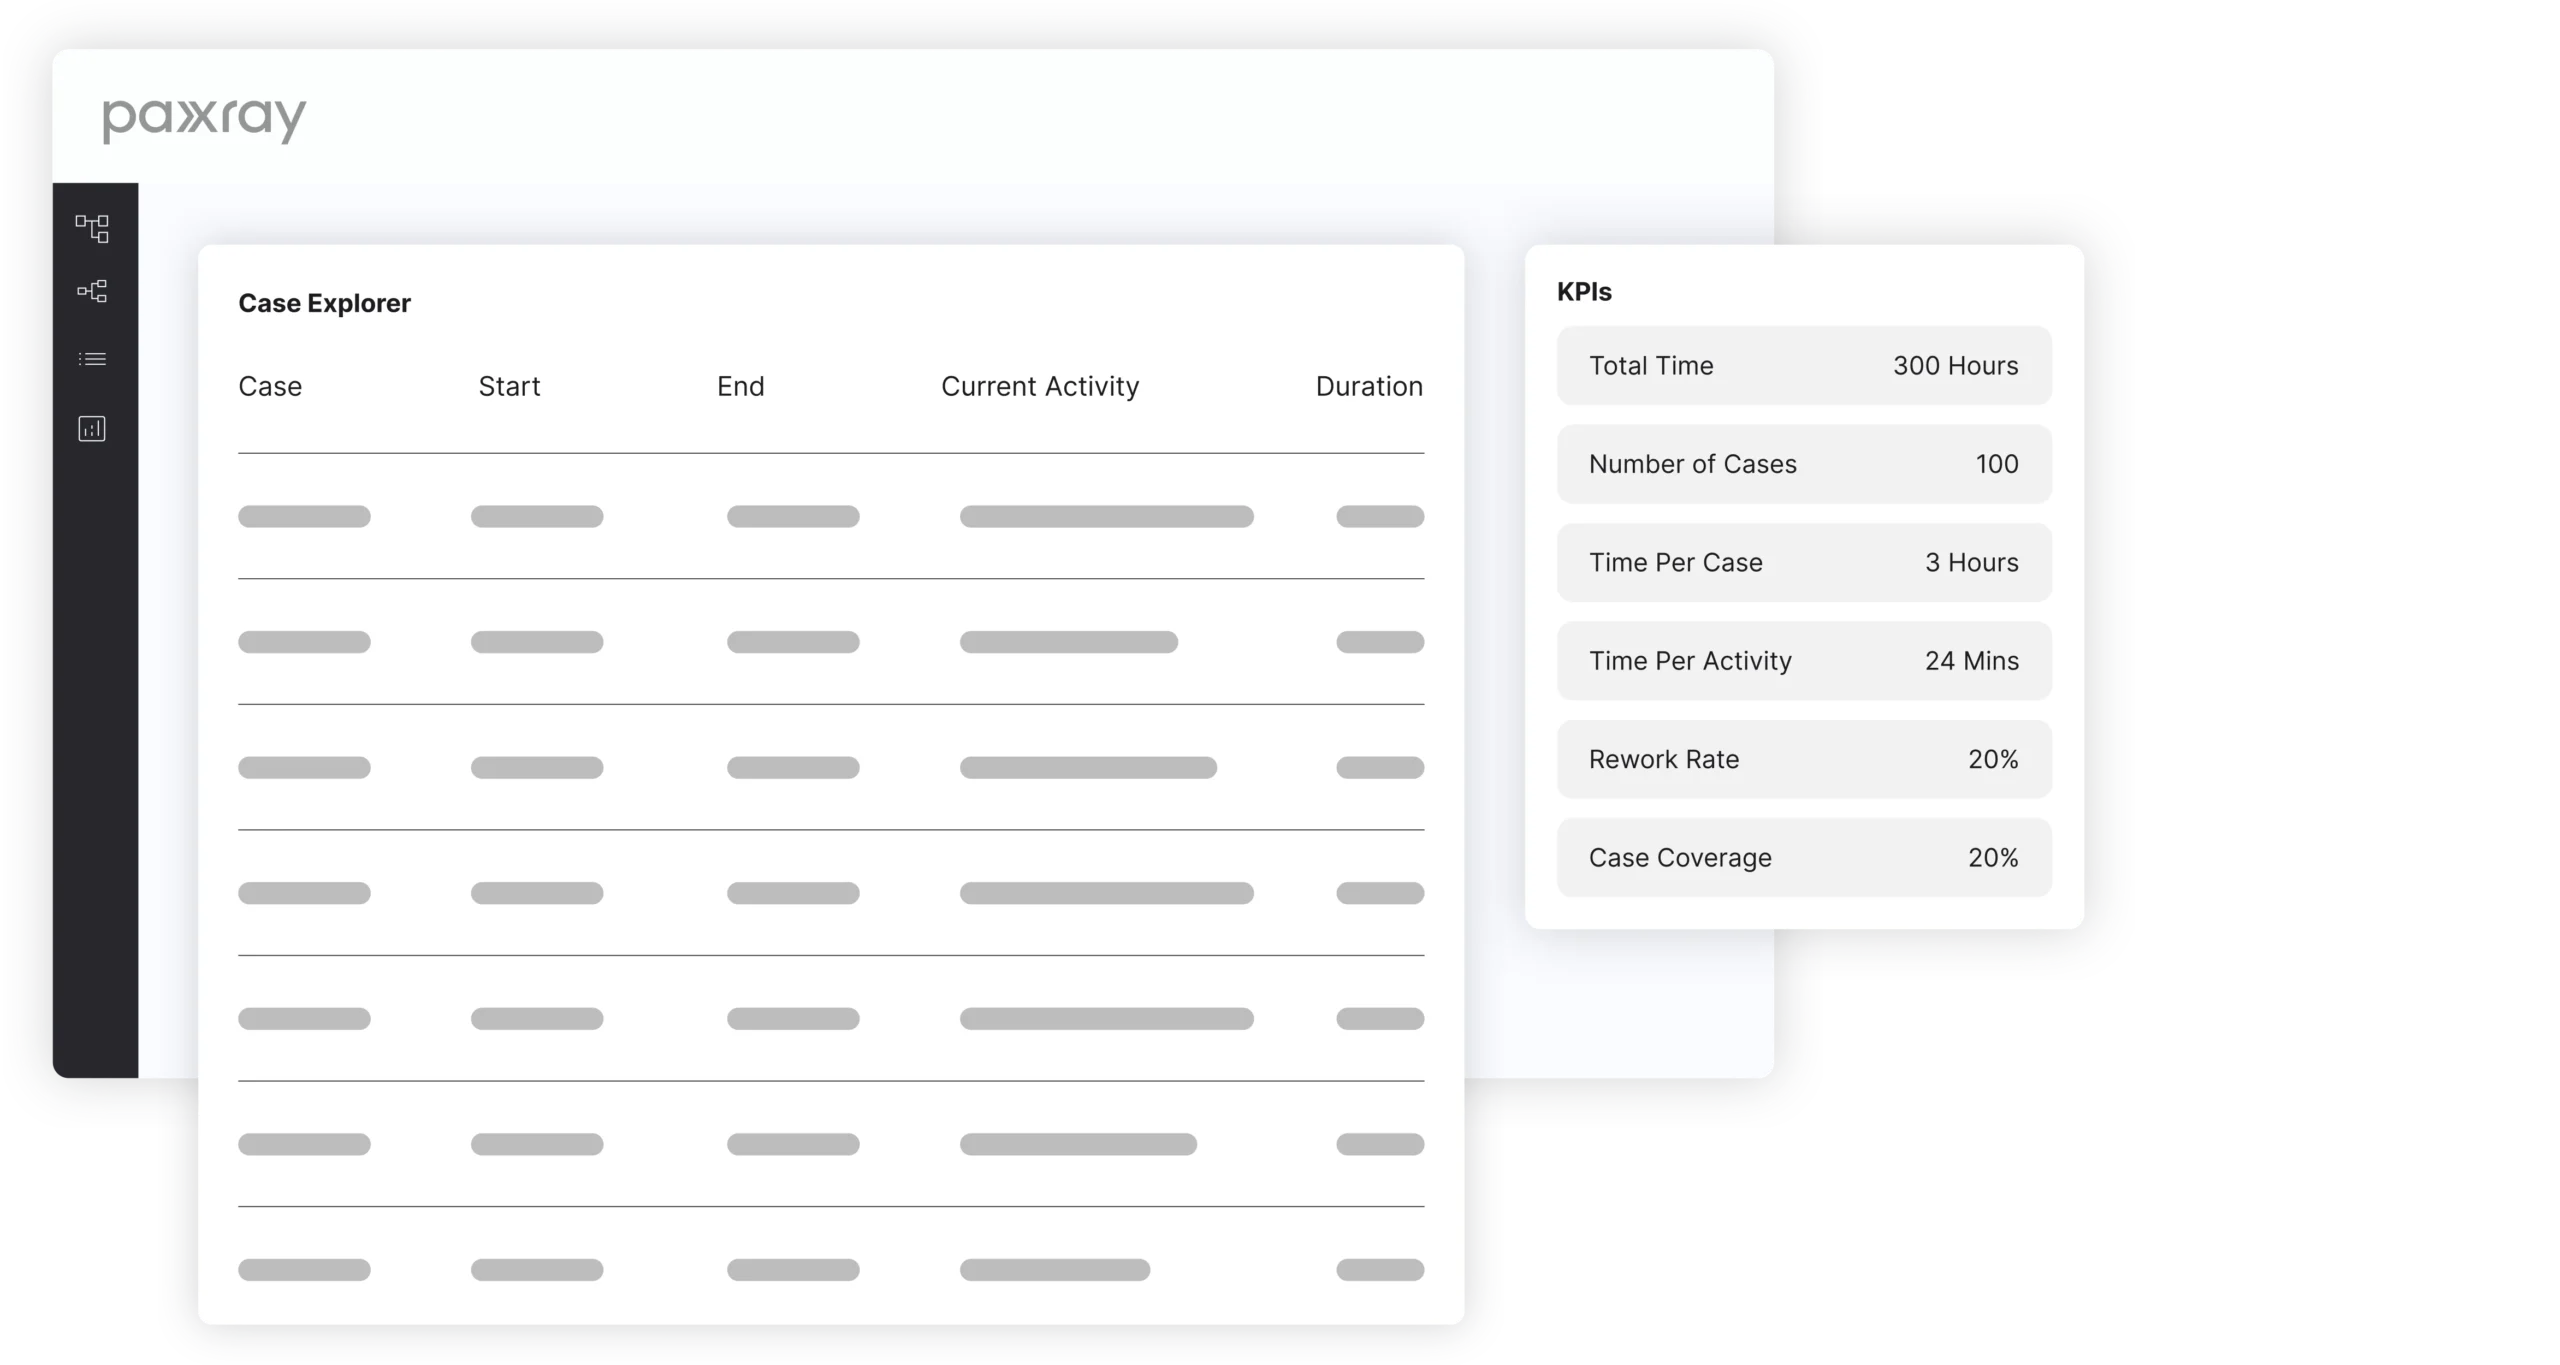Sort by Current Activity column
The width and height of the screenshot is (2560, 1365).
(x=1040, y=386)
